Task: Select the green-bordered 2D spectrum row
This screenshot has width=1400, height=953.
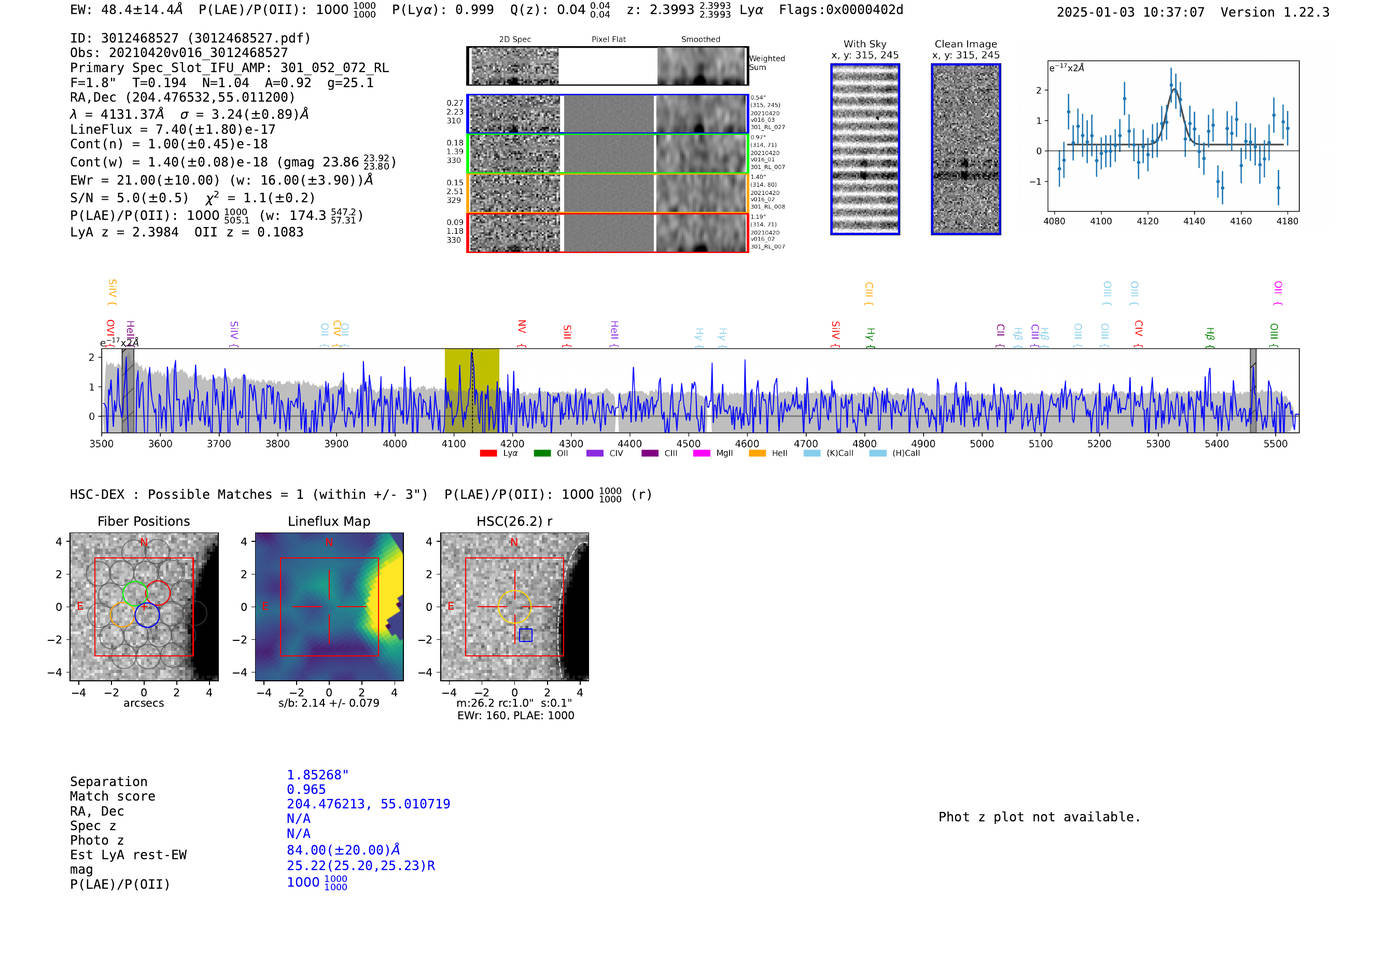Action: point(607,153)
